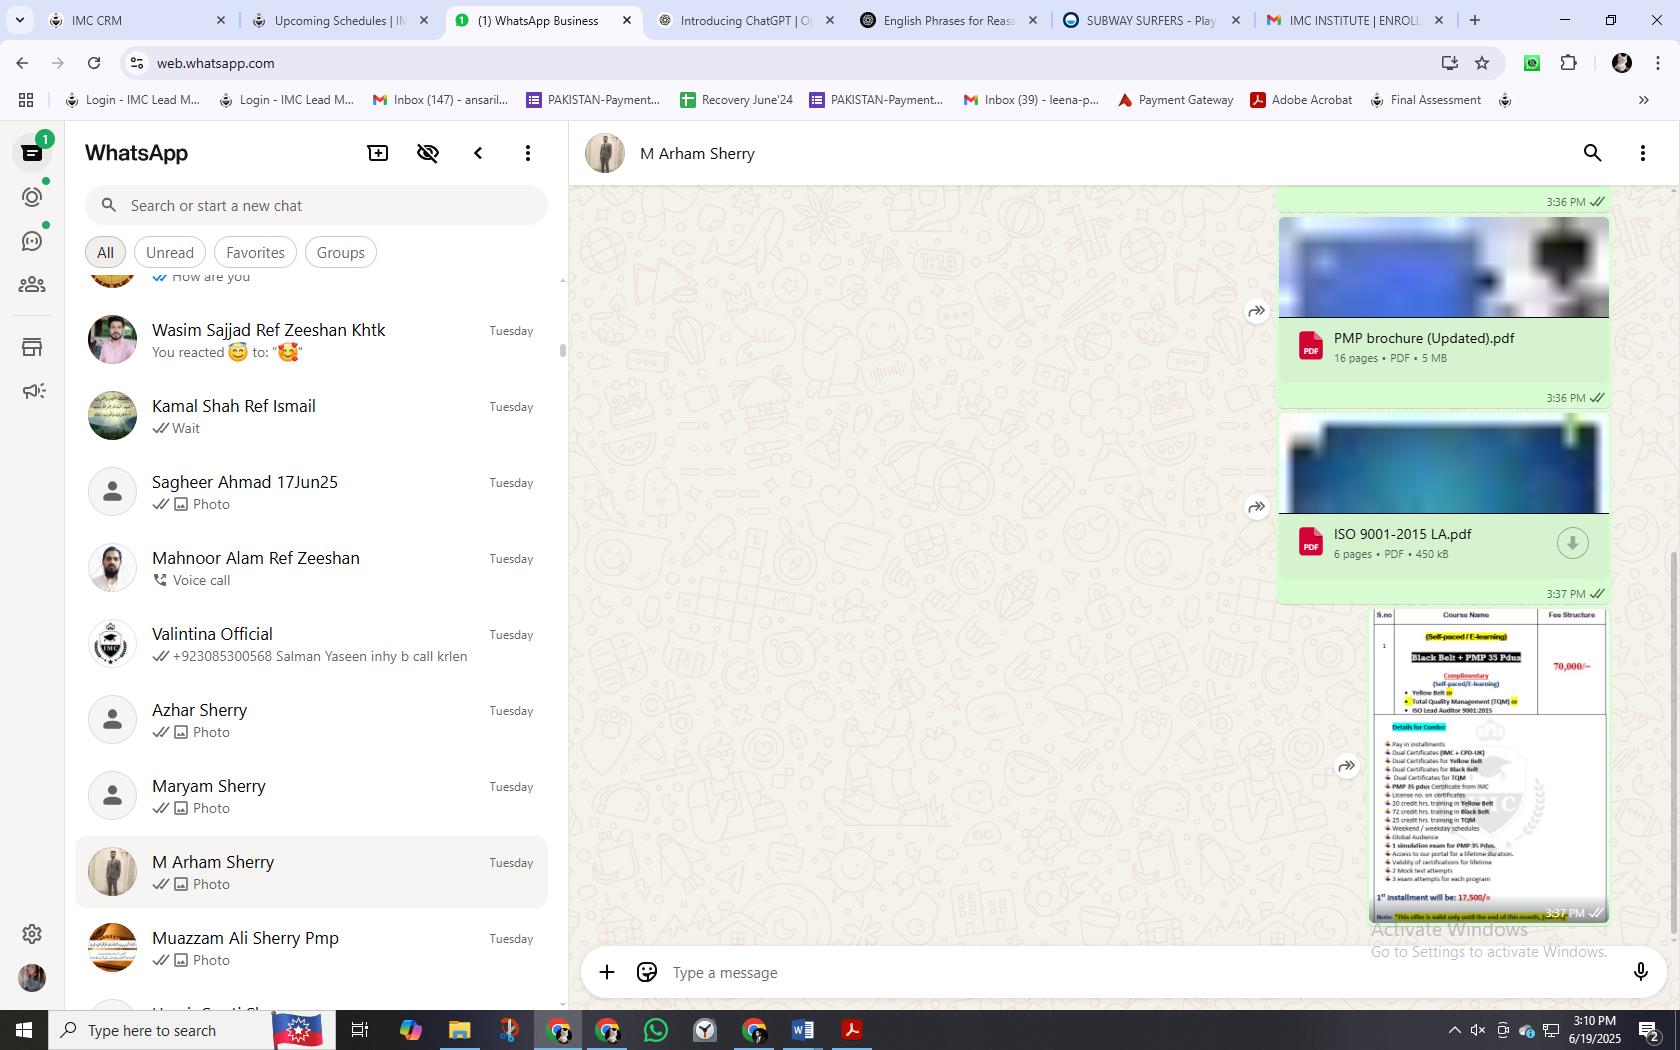This screenshot has height=1050, width=1680.
Task: Select the Favorites chats filter
Action: coord(255,252)
